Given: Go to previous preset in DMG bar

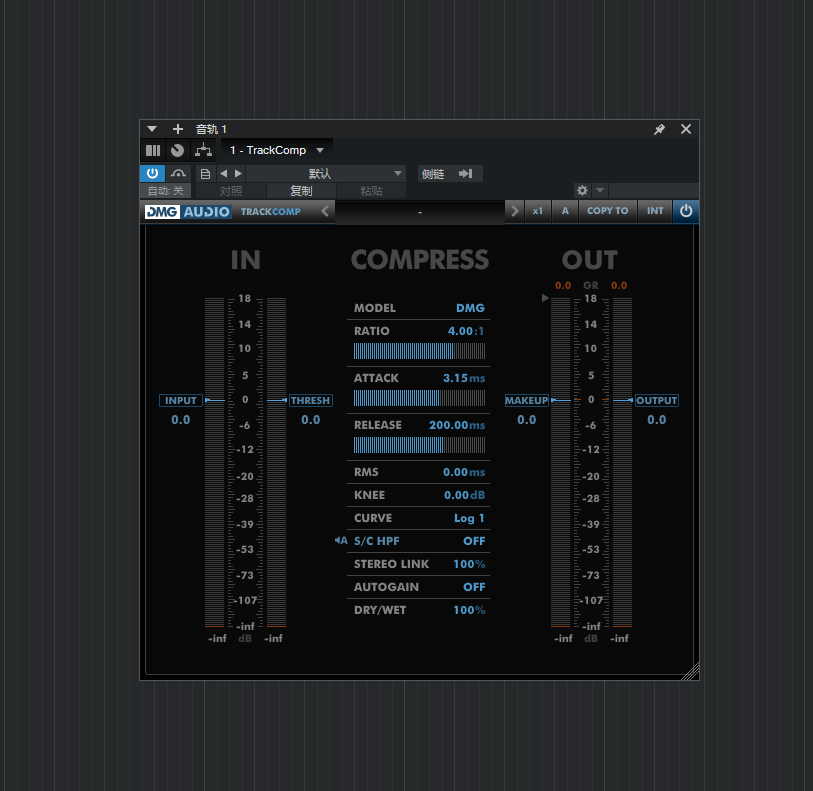Looking at the screenshot, I should 325,211.
